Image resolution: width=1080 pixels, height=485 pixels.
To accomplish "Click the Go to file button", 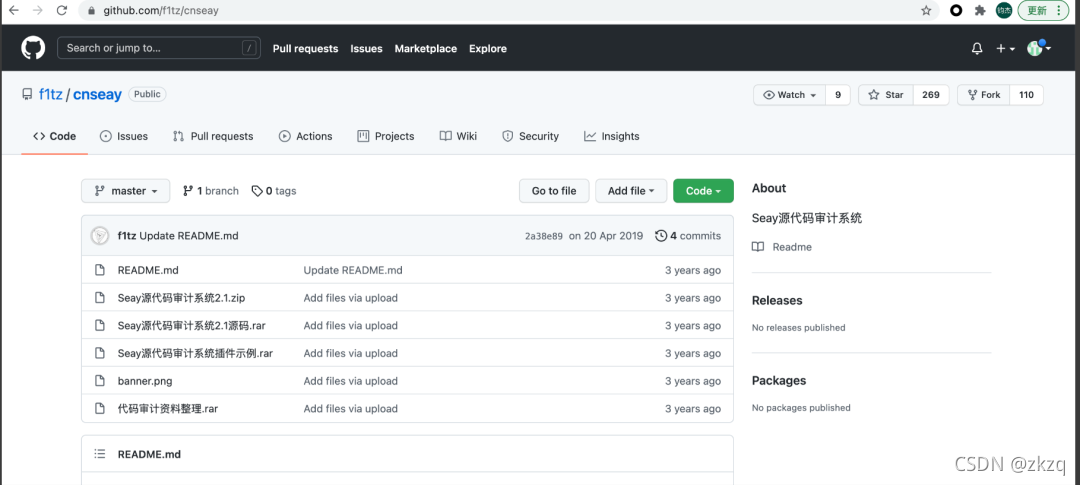I will click(x=554, y=191).
